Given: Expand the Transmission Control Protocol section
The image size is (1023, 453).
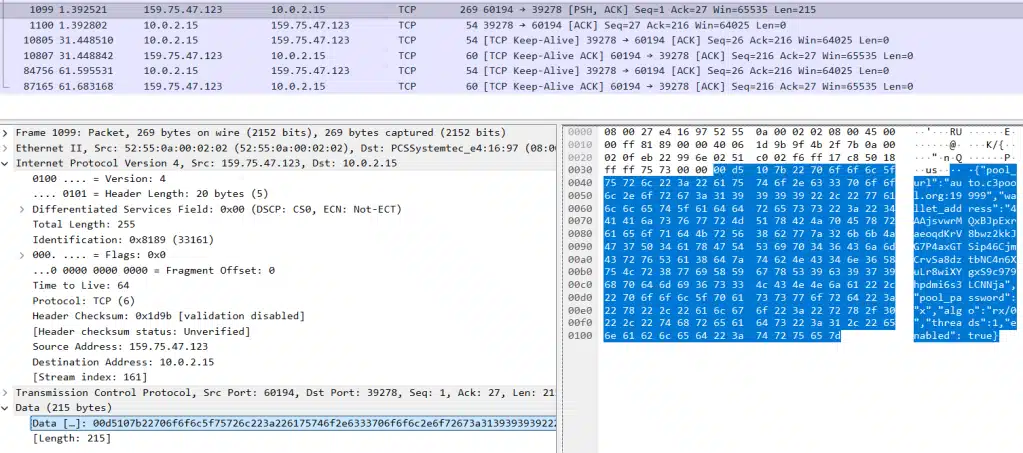Looking at the screenshot, I should click(7, 394).
